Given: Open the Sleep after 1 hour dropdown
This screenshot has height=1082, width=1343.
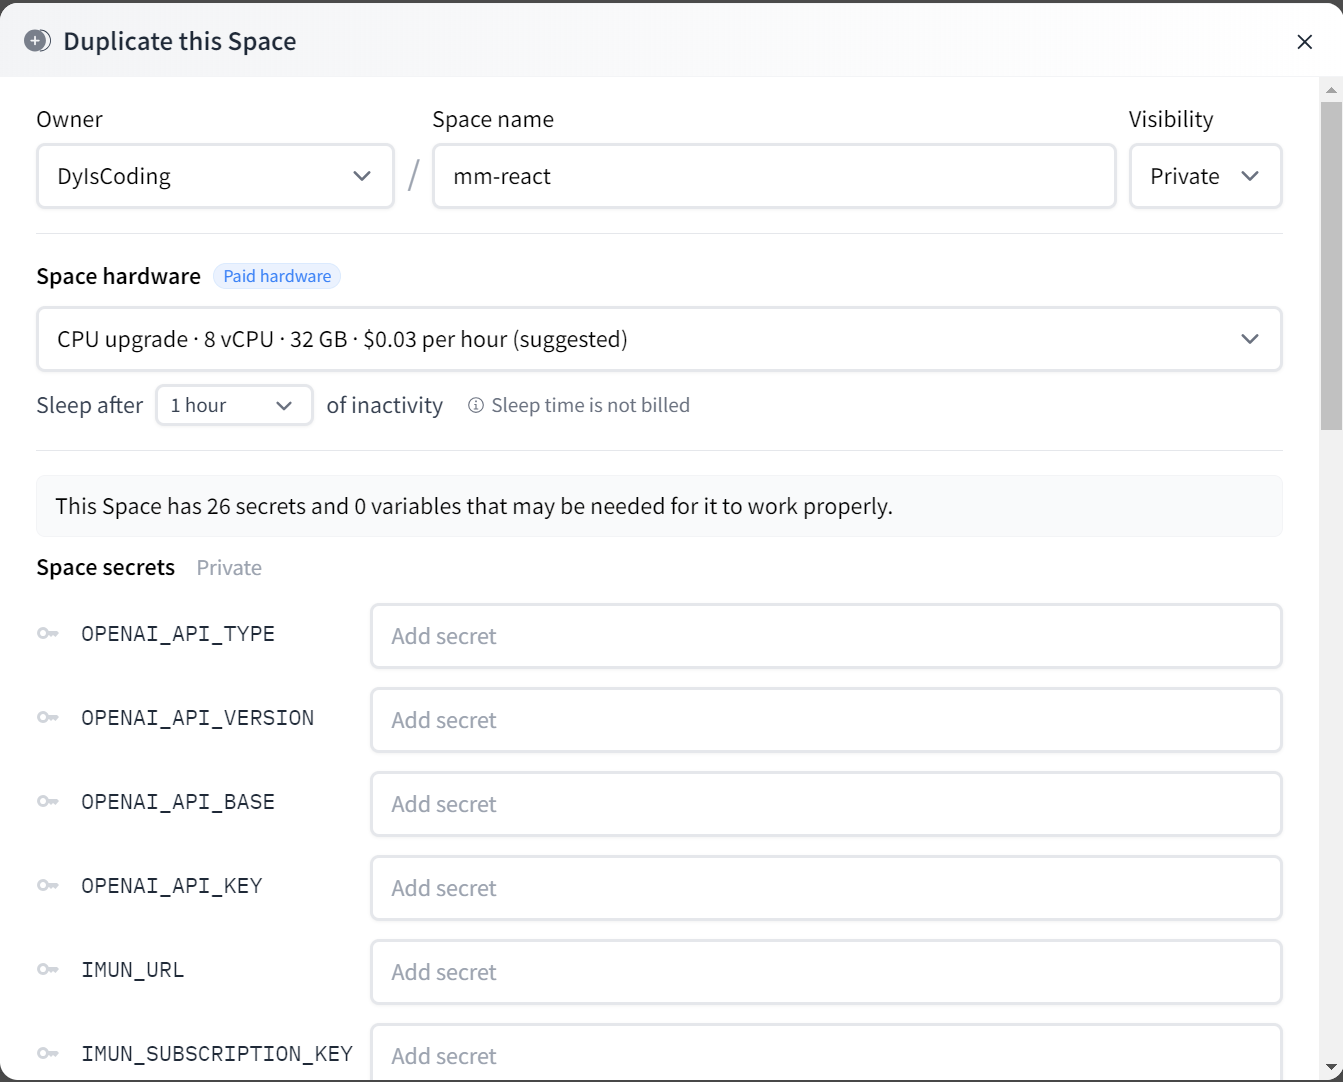Looking at the screenshot, I should [234, 405].
